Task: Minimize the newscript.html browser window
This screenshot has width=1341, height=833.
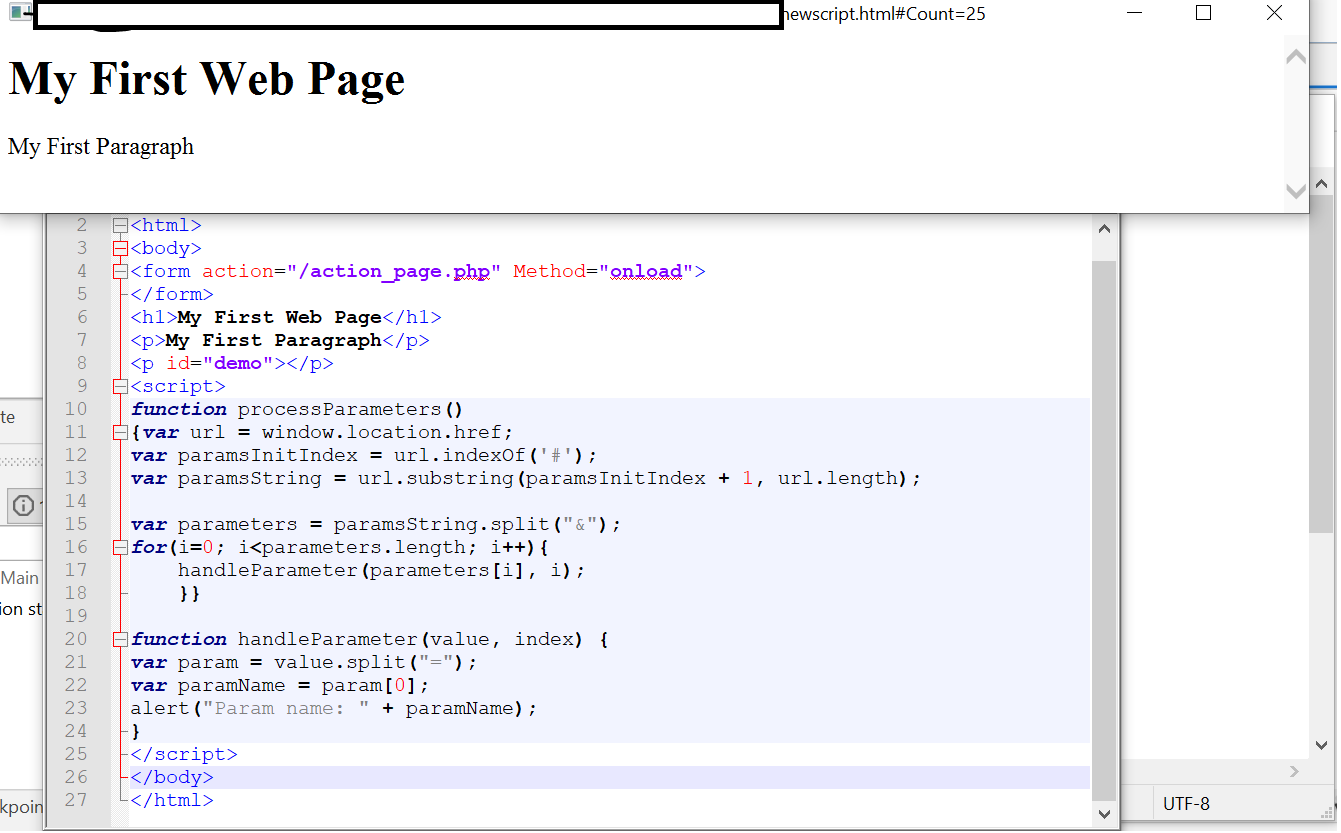Action: pyautogui.click(x=1134, y=13)
